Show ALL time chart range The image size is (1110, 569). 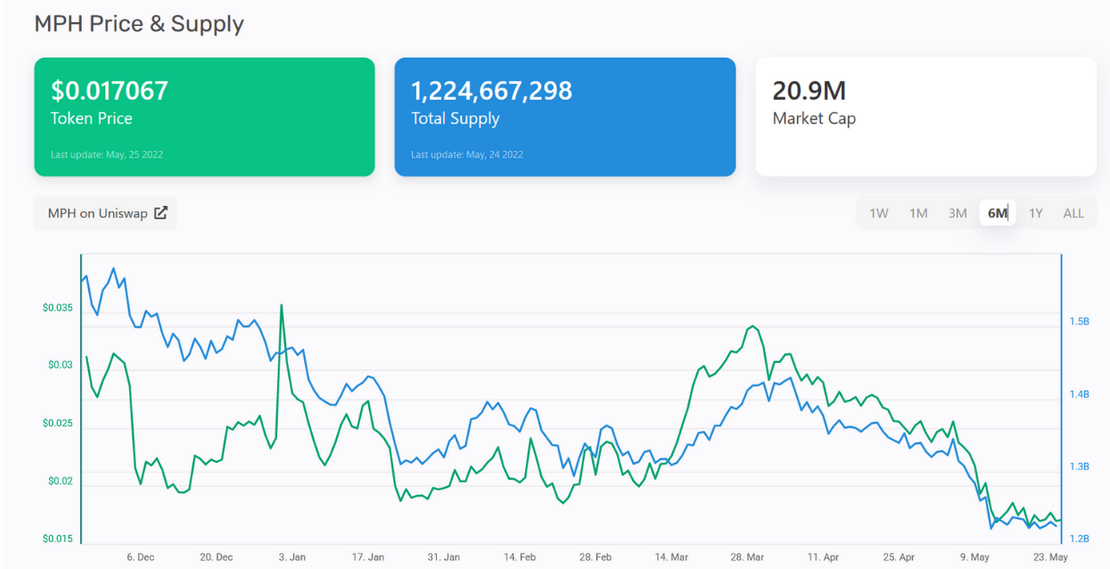point(1073,213)
